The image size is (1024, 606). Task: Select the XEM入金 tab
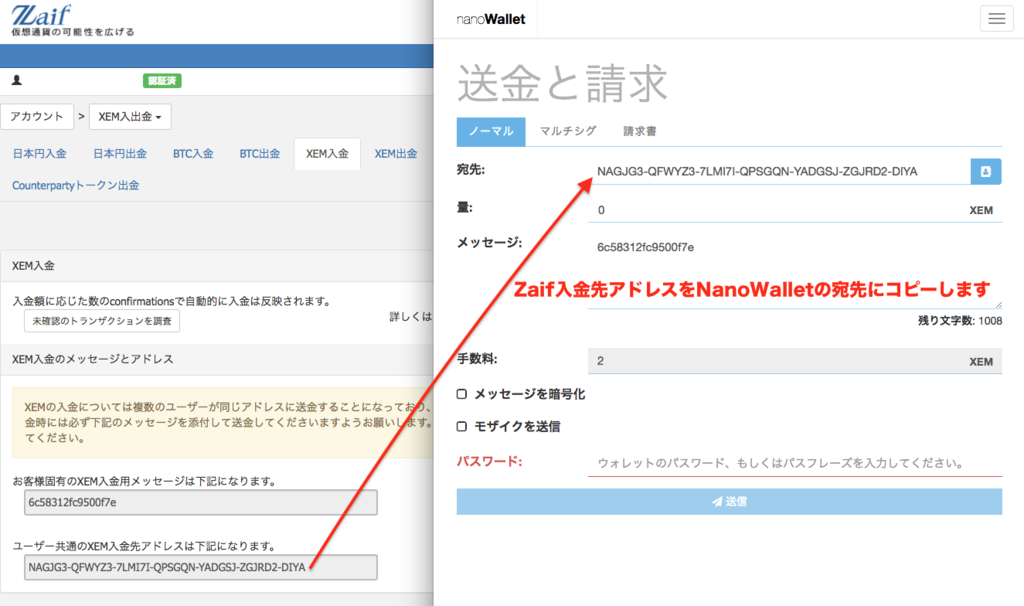pos(327,154)
